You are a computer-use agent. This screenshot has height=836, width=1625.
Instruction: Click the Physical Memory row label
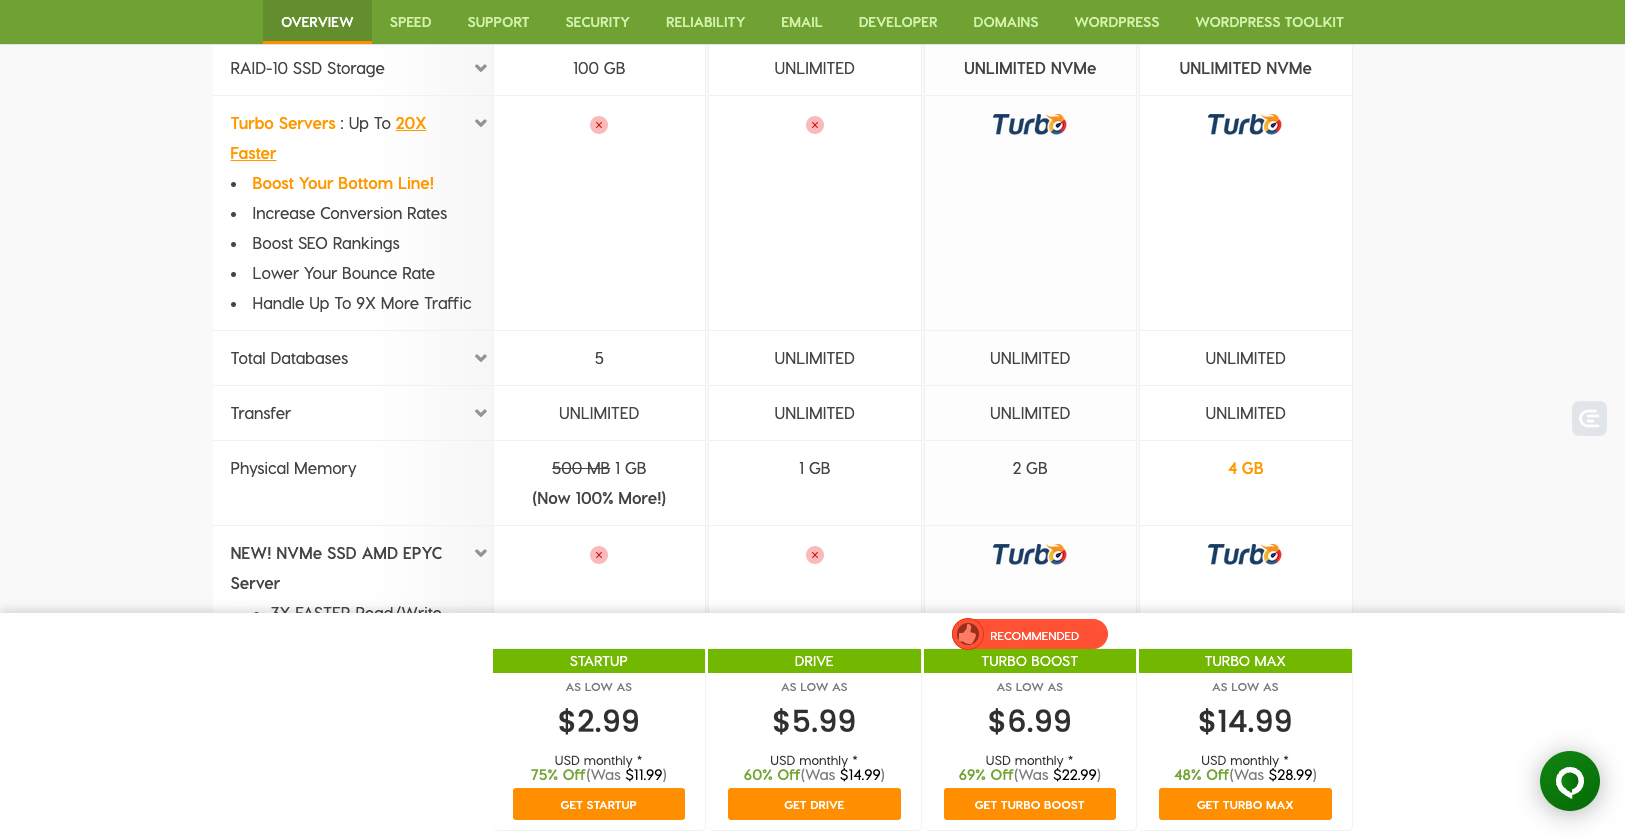coord(293,468)
